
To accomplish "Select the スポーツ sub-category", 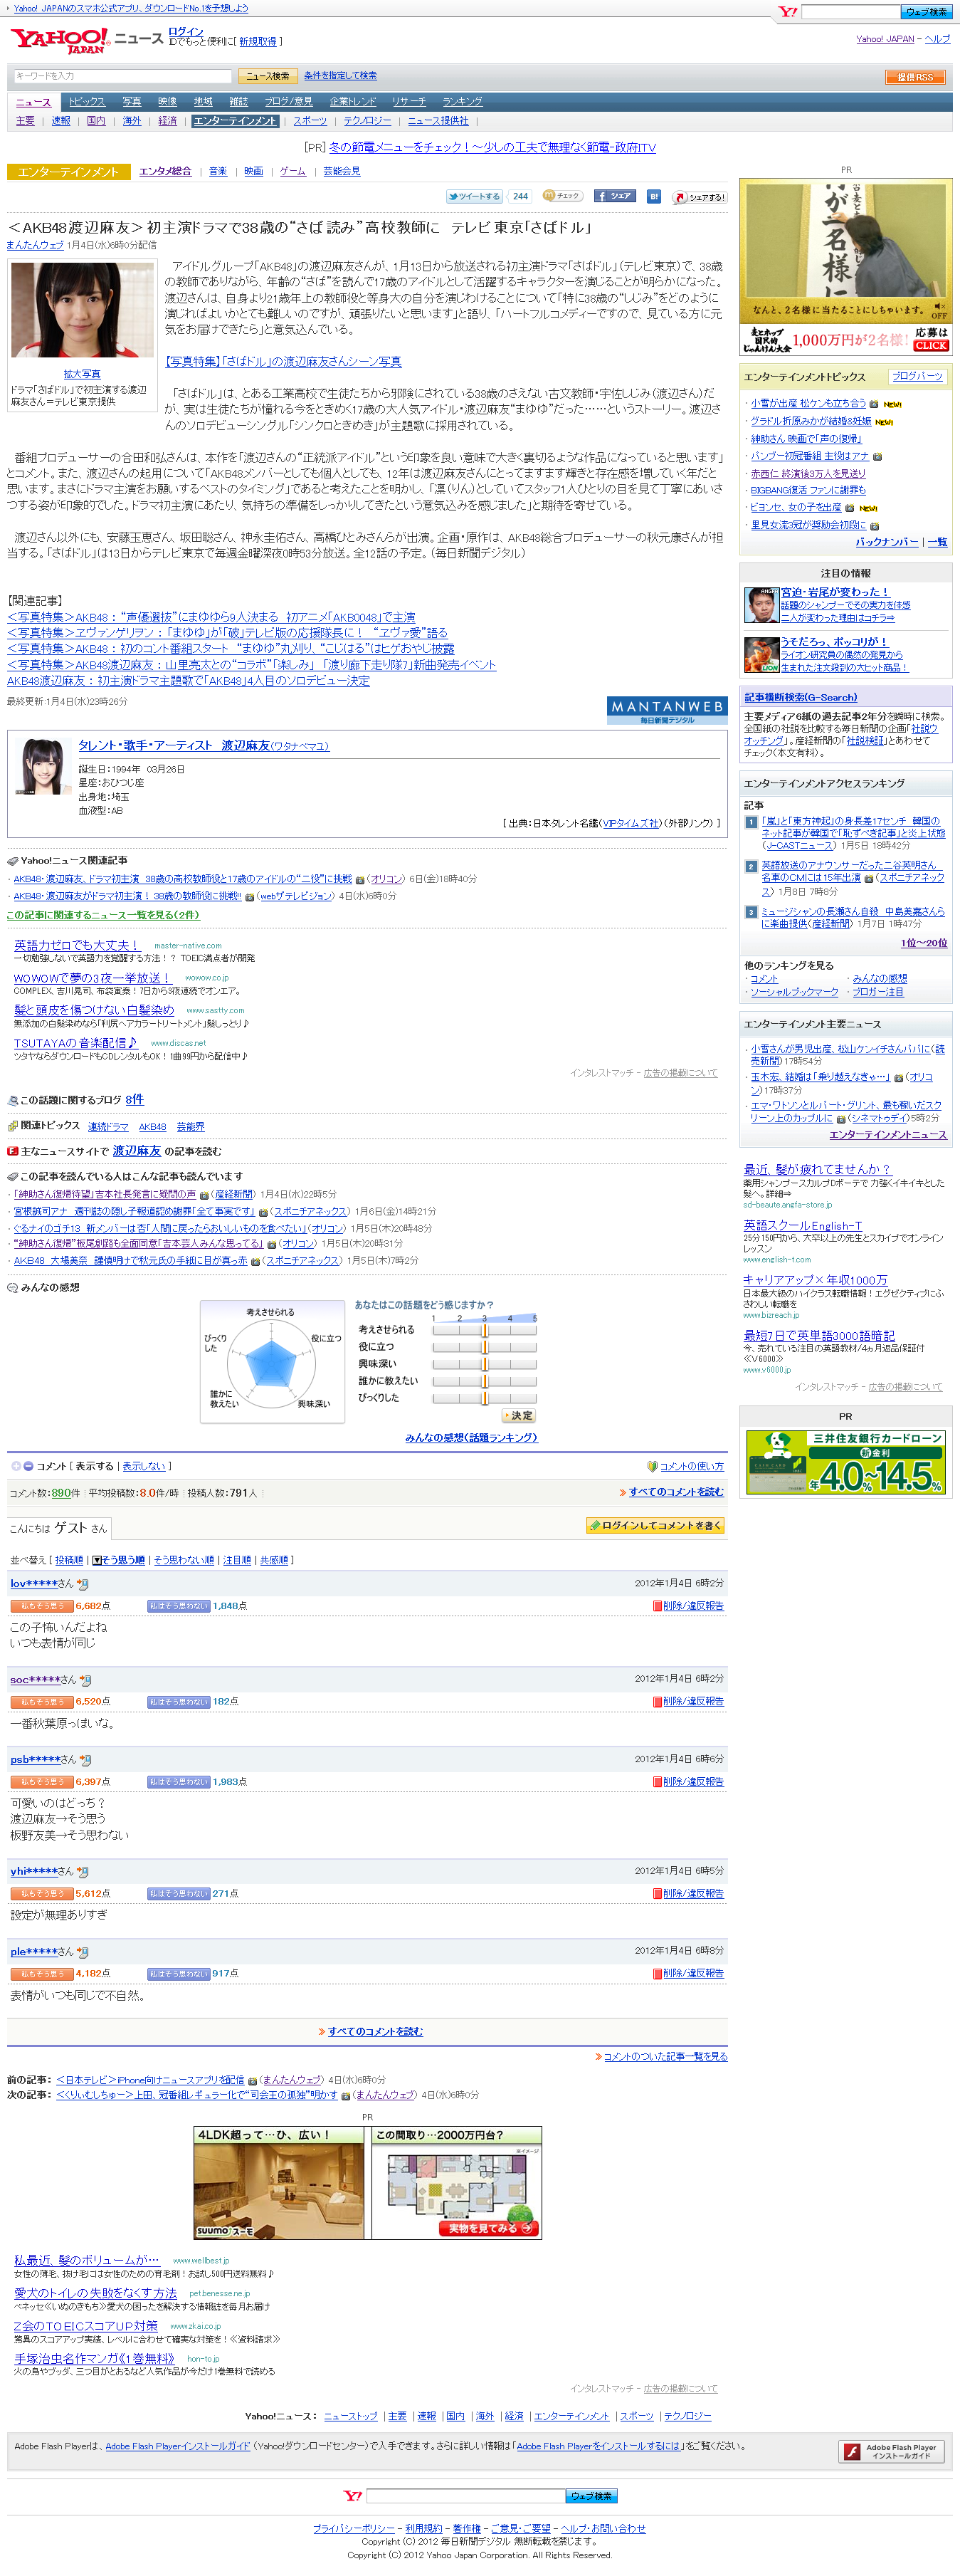I will tap(310, 121).
